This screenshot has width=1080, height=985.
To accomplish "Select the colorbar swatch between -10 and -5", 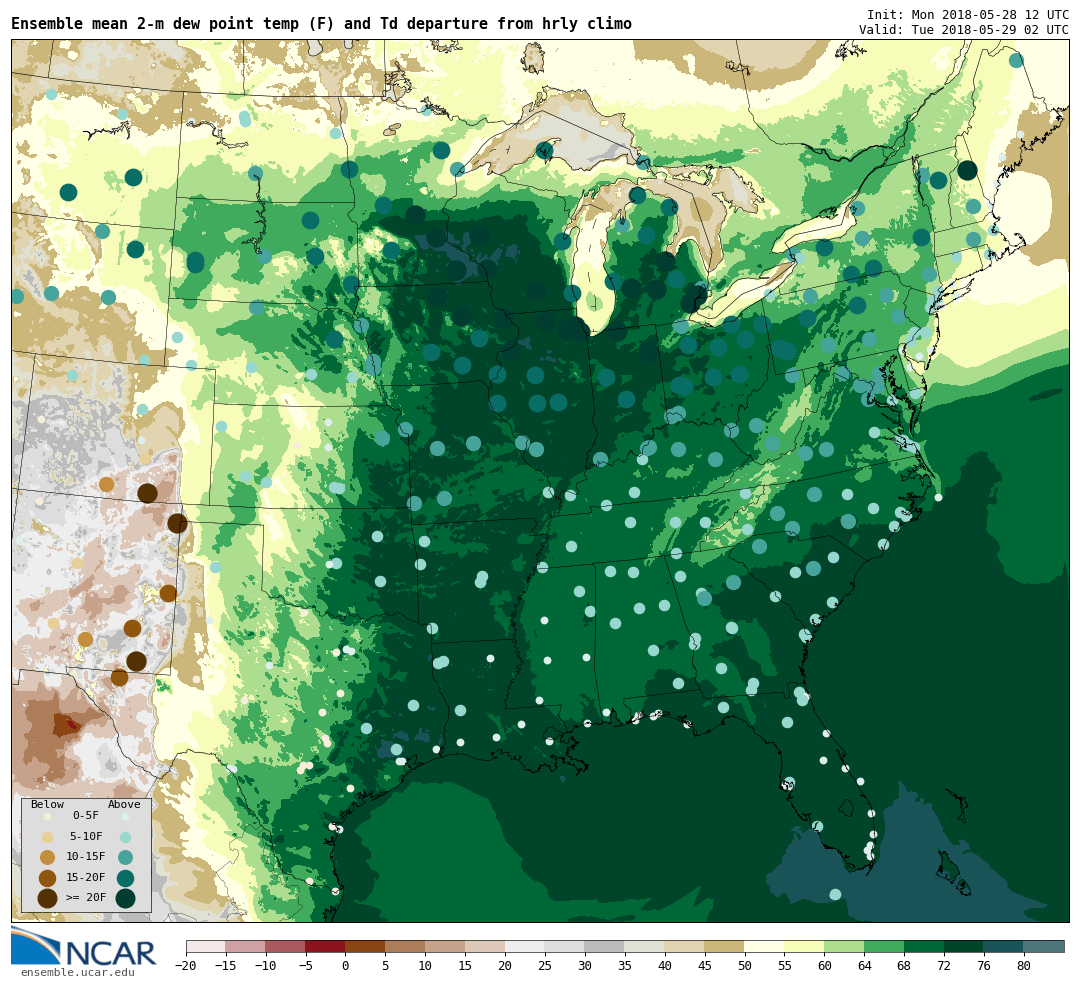I will pyautogui.click(x=286, y=946).
